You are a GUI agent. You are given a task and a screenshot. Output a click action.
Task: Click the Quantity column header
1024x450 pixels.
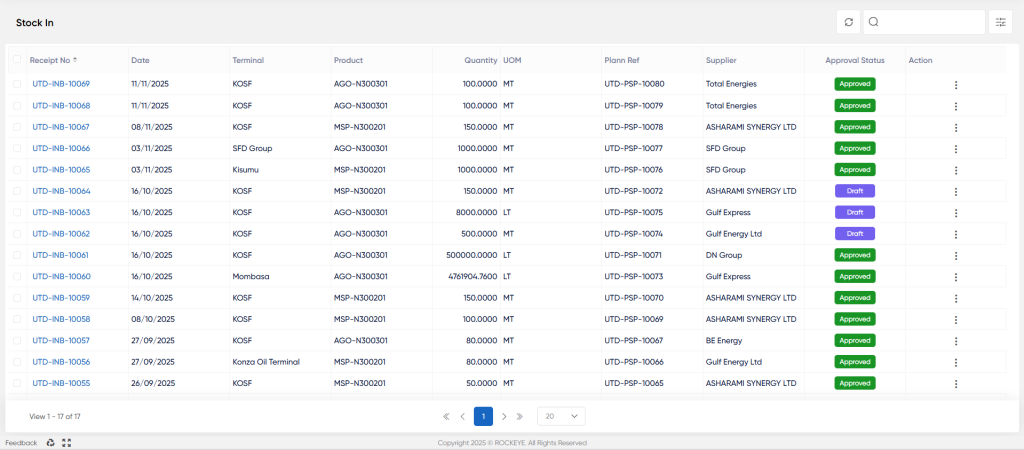[x=481, y=60]
